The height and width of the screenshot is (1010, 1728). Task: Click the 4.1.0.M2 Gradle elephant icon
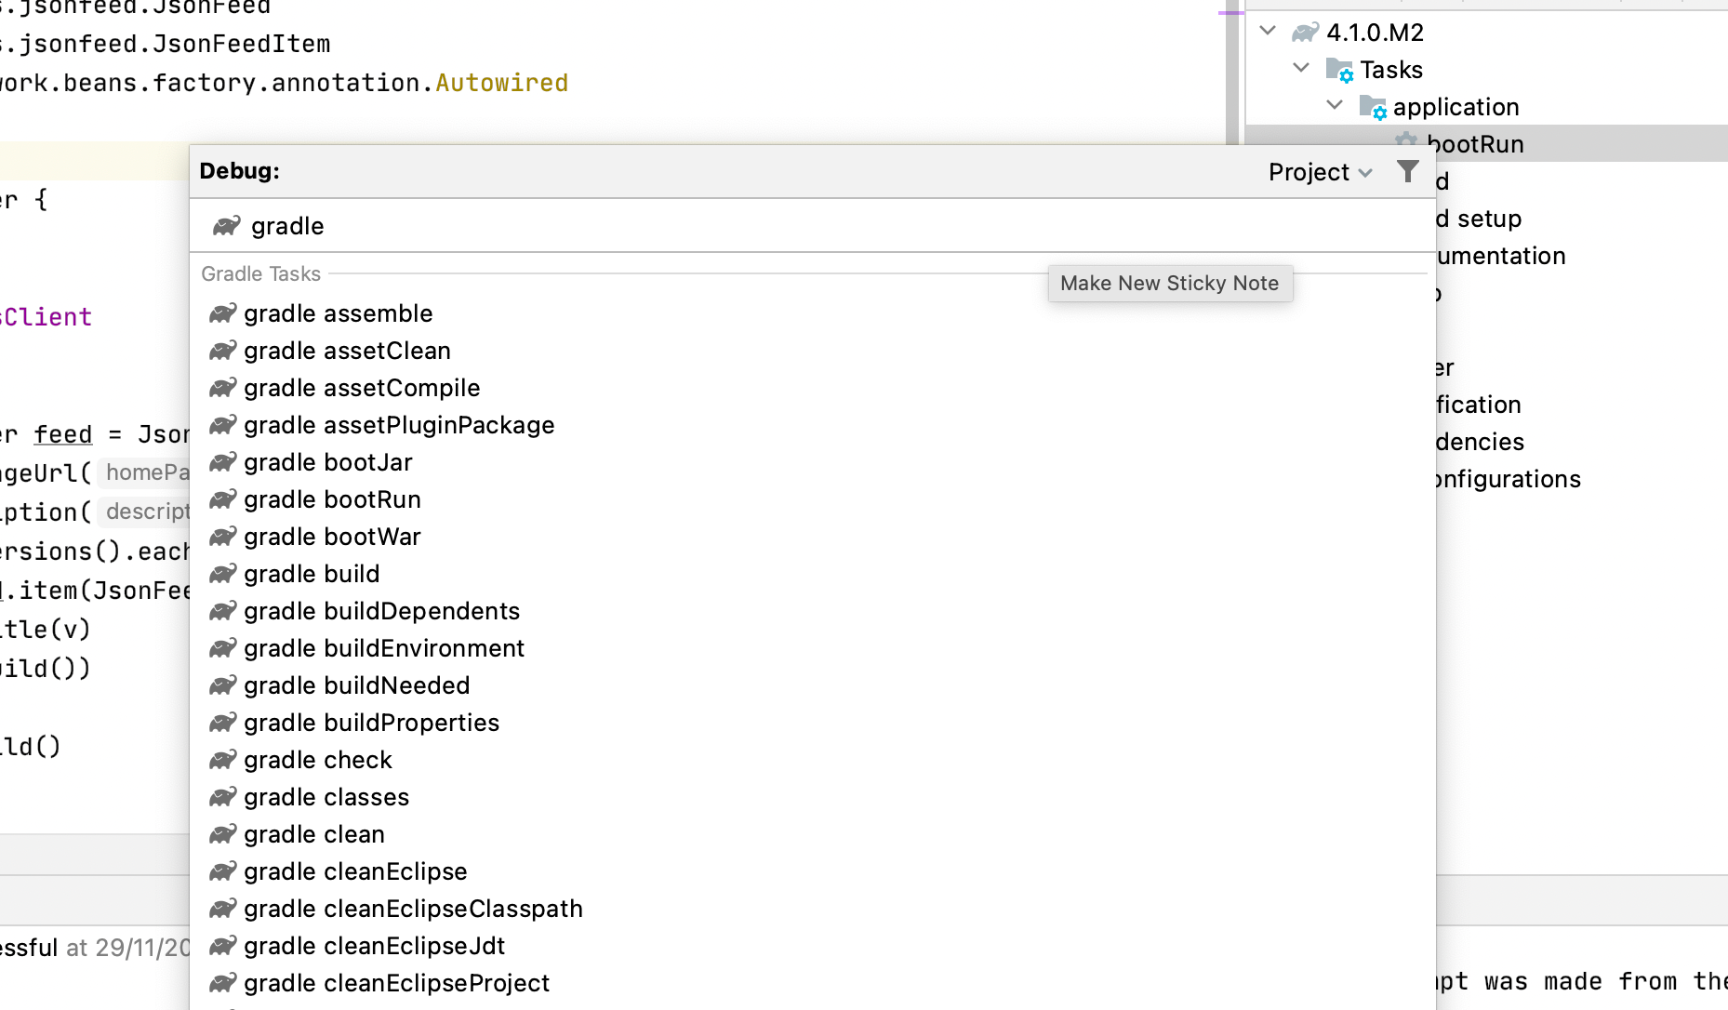coord(1305,33)
